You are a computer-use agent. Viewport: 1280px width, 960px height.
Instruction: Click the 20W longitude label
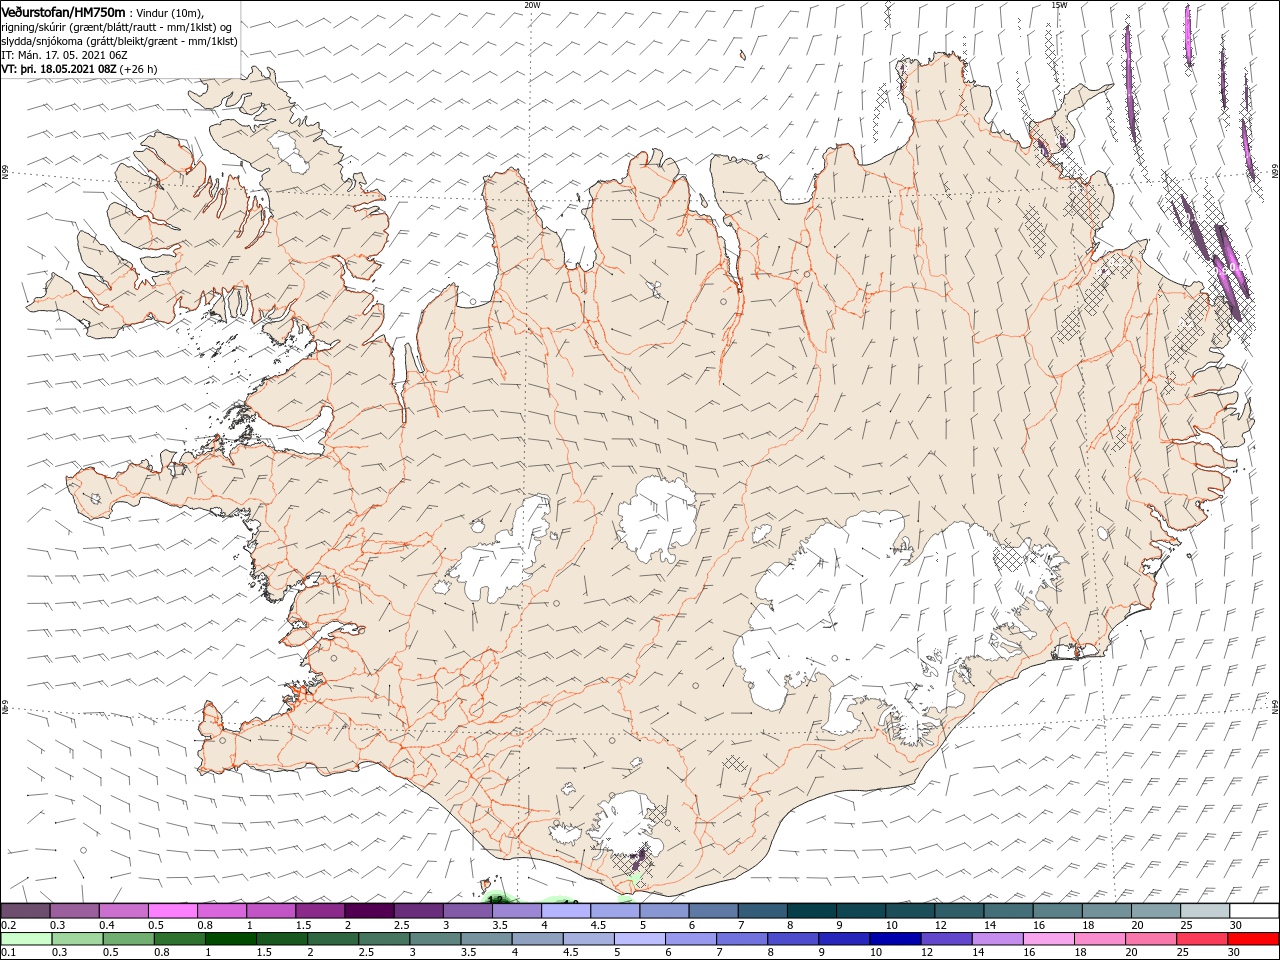tap(532, 5)
